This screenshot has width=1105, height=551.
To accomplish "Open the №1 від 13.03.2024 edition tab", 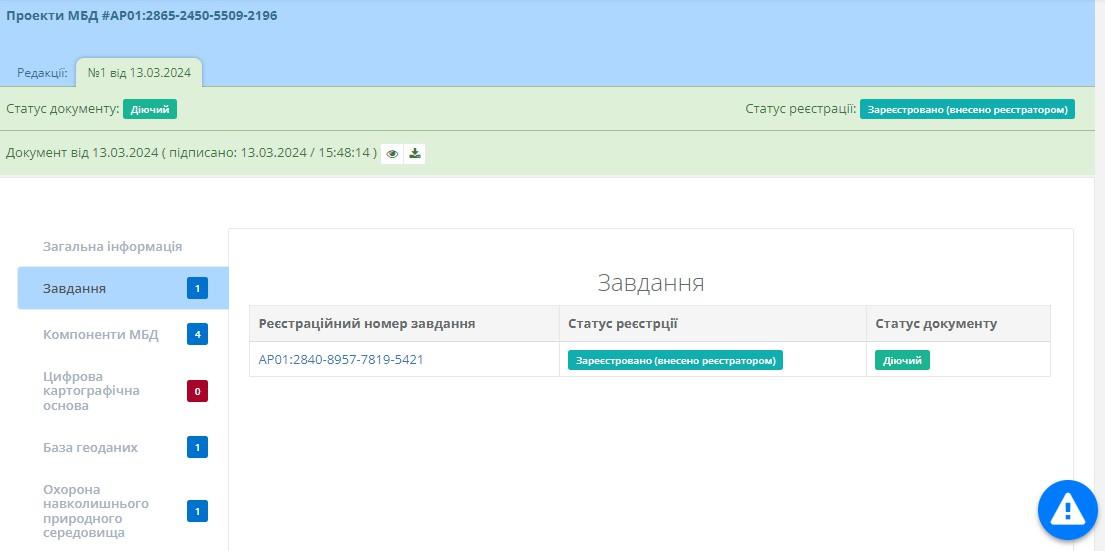I will click(139, 72).
